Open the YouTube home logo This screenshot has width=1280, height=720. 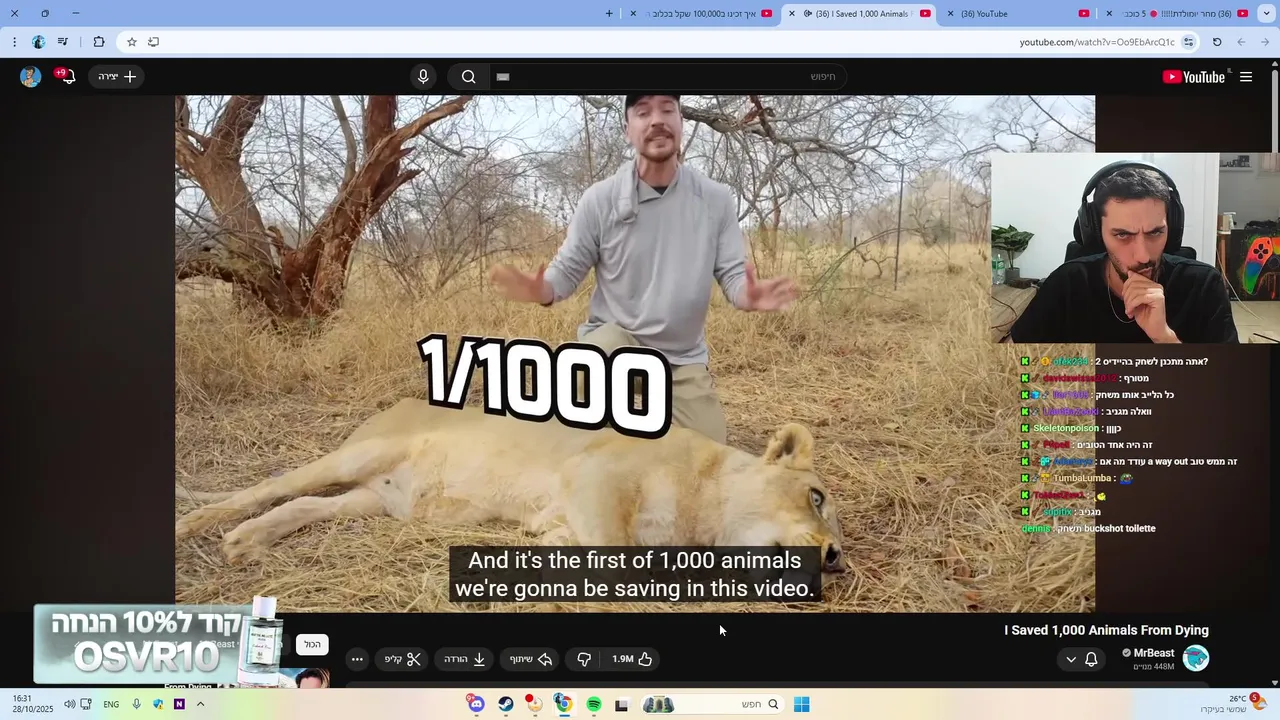[1194, 77]
